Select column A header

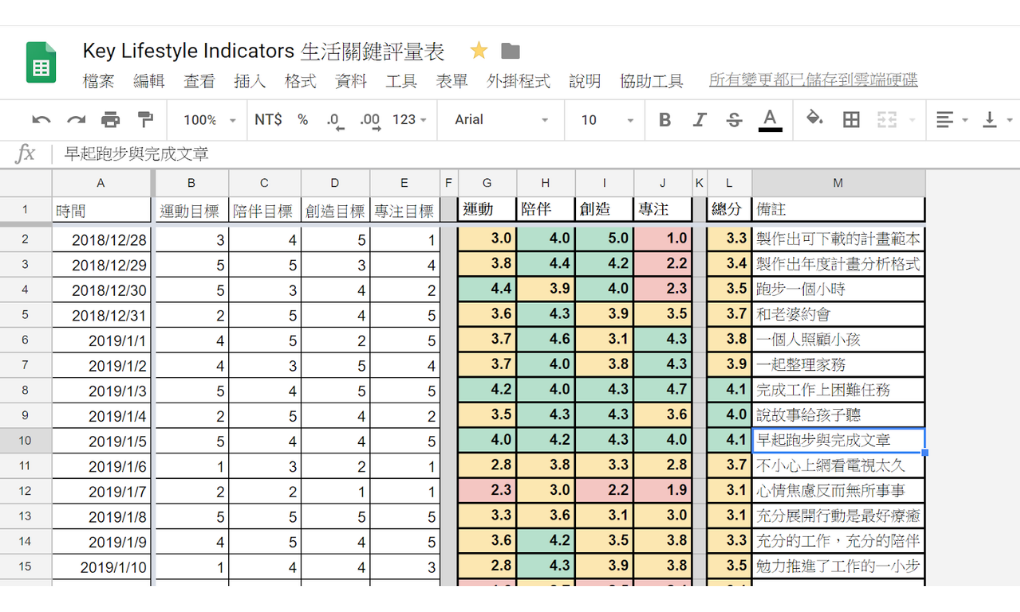101,183
